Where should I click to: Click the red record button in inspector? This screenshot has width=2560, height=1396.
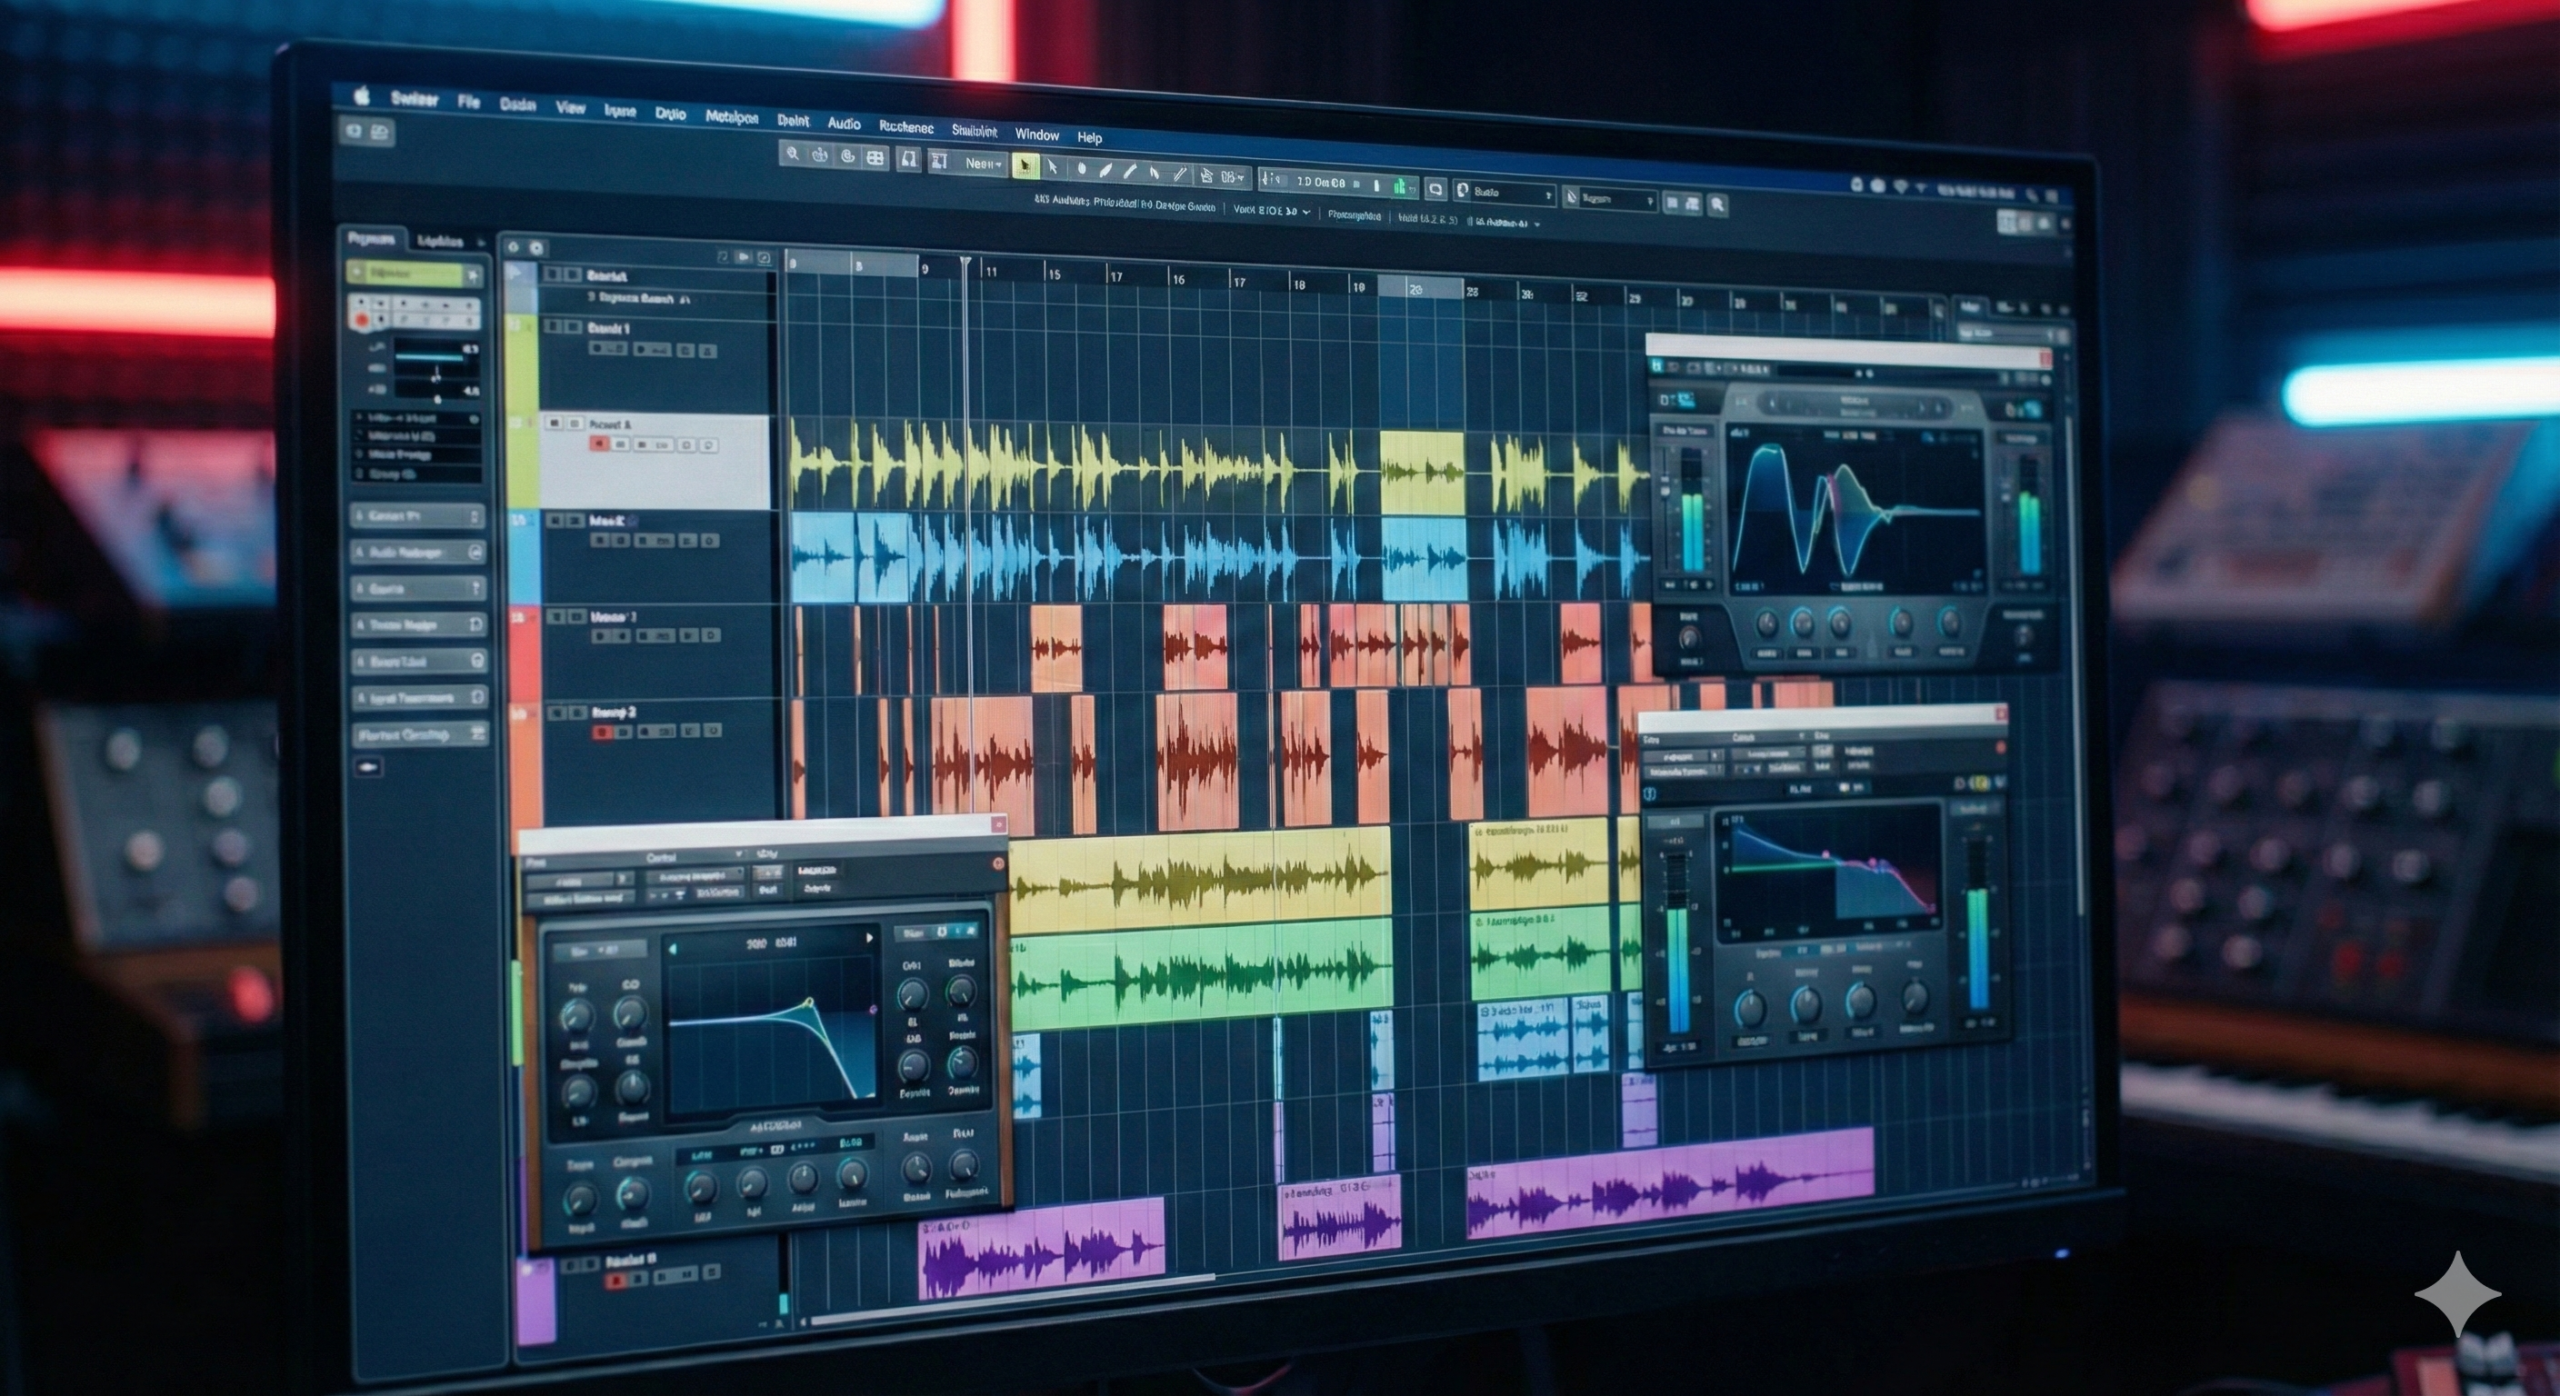click(x=362, y=320)
